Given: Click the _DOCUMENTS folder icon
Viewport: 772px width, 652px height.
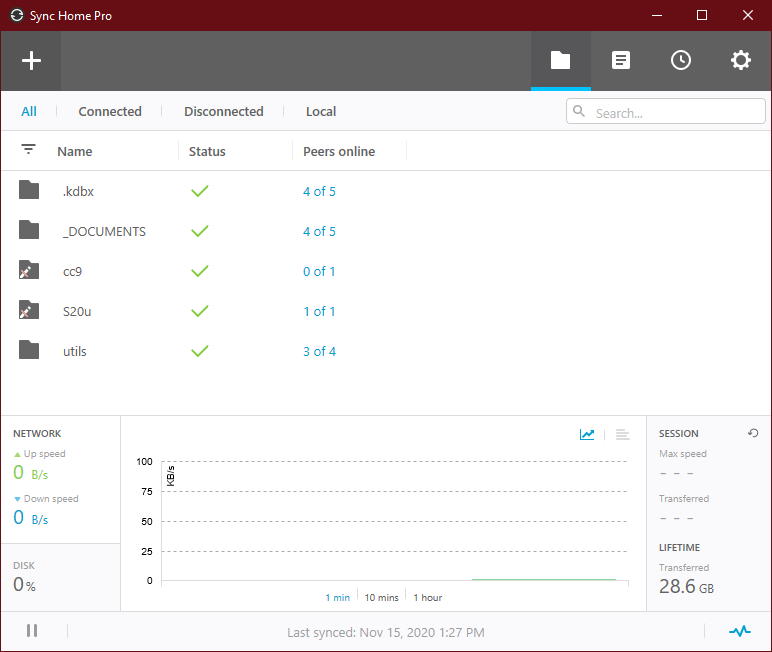Looking at the screenshot, I should [29, 229].
